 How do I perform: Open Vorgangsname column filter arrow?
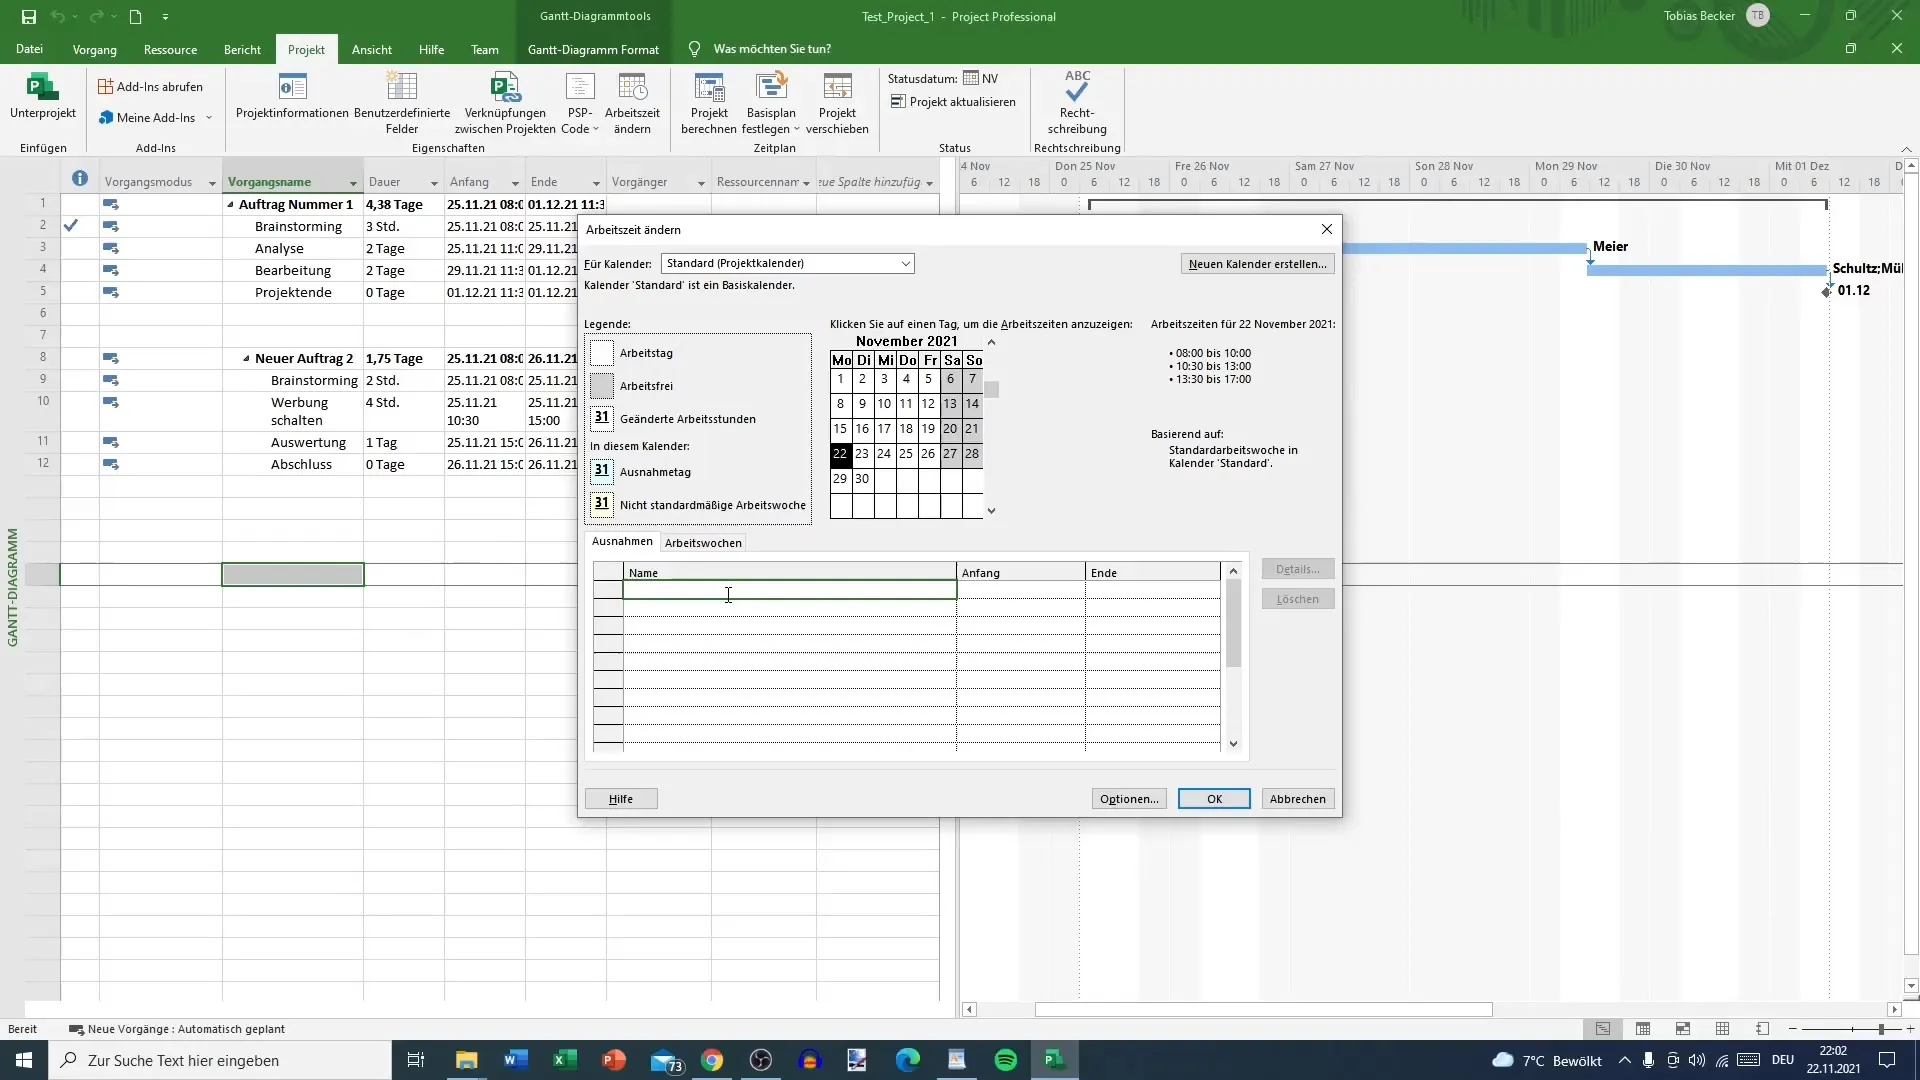(353, 183)
